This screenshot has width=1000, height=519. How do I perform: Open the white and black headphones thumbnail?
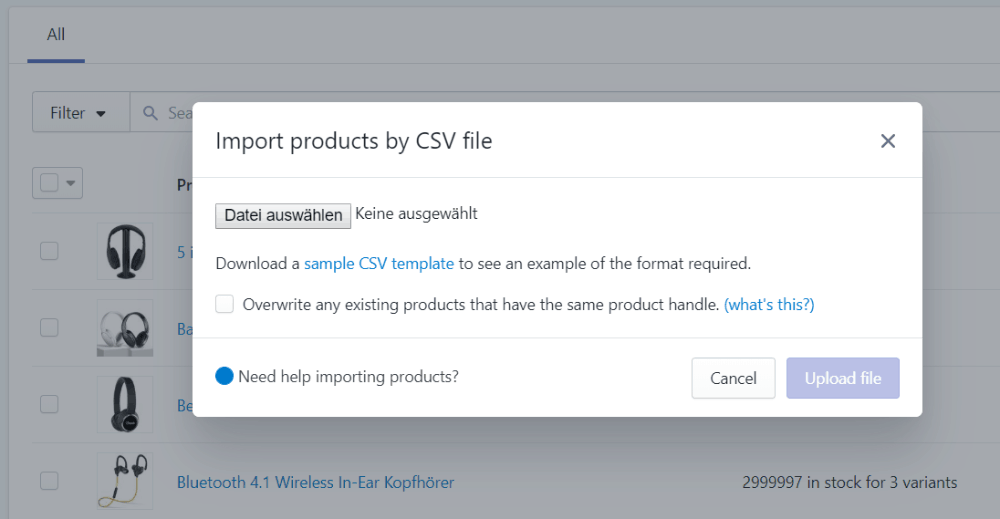click(125, 328)
